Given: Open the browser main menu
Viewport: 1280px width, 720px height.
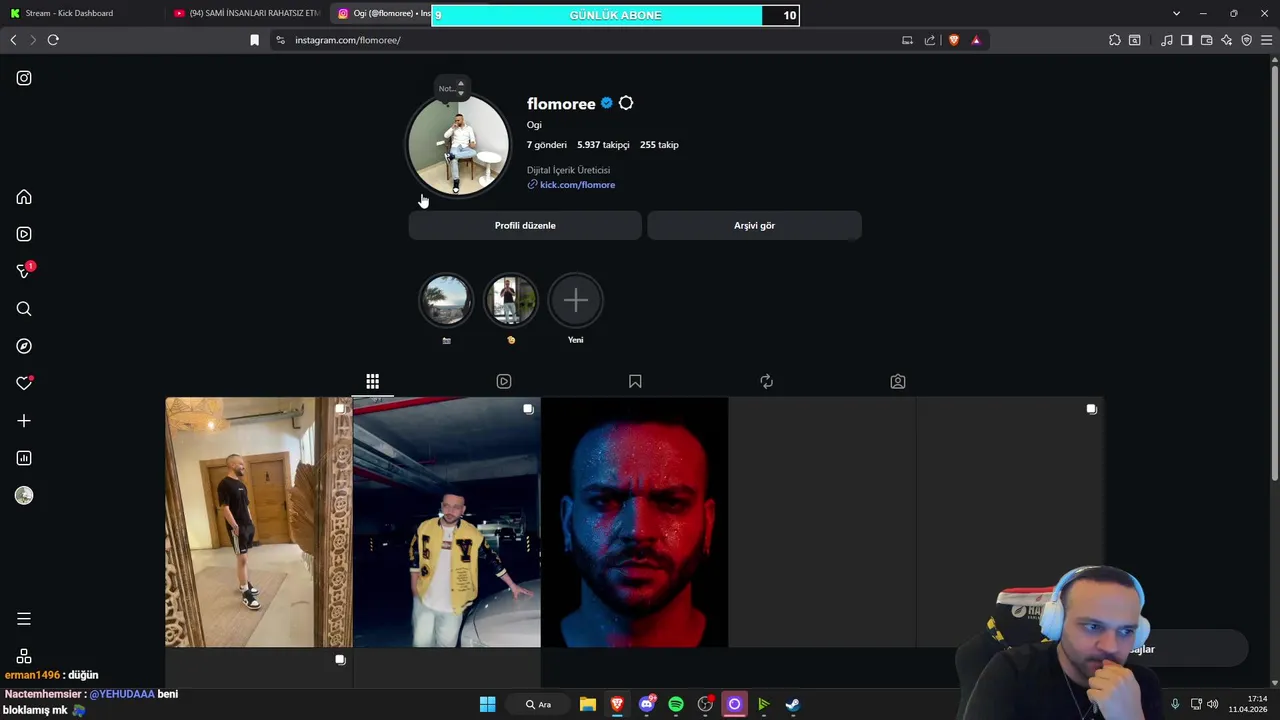Looking at the screenshot, I should pos(1266,40).
